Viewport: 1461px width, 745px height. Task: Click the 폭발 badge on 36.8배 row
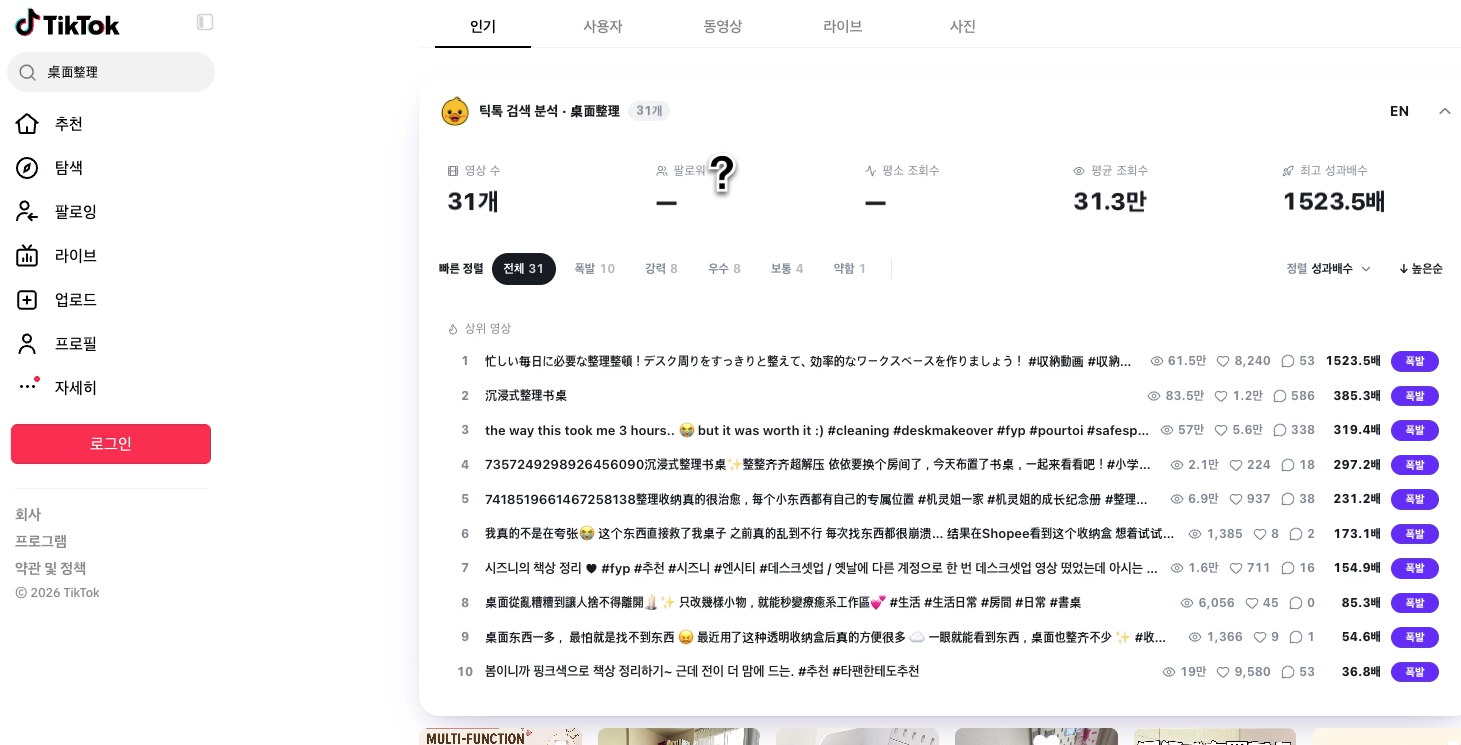[x=1414, y=672]
